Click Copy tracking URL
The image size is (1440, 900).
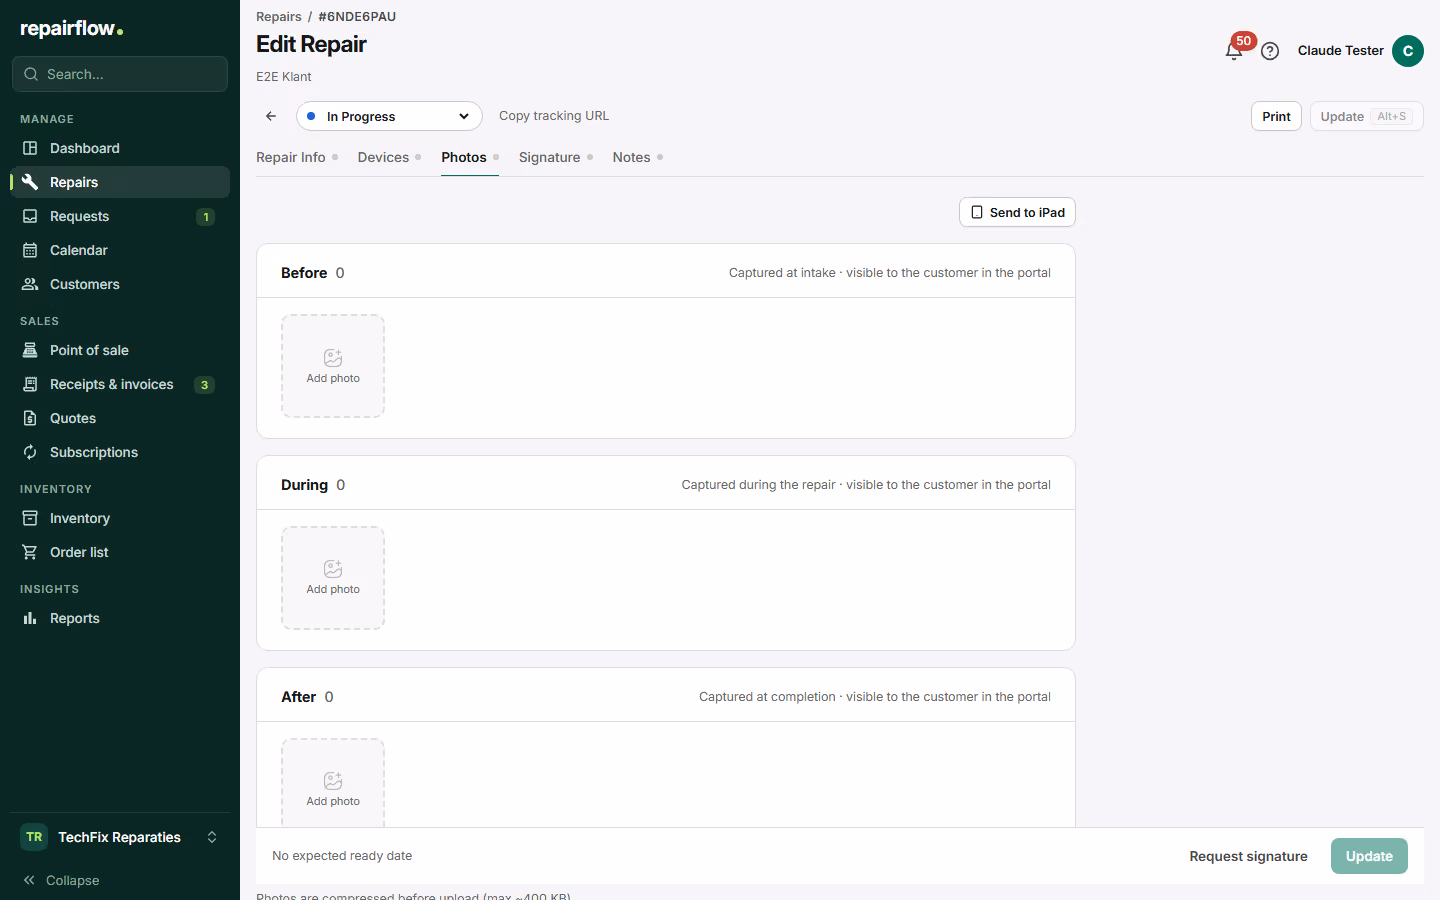(554, 116)
